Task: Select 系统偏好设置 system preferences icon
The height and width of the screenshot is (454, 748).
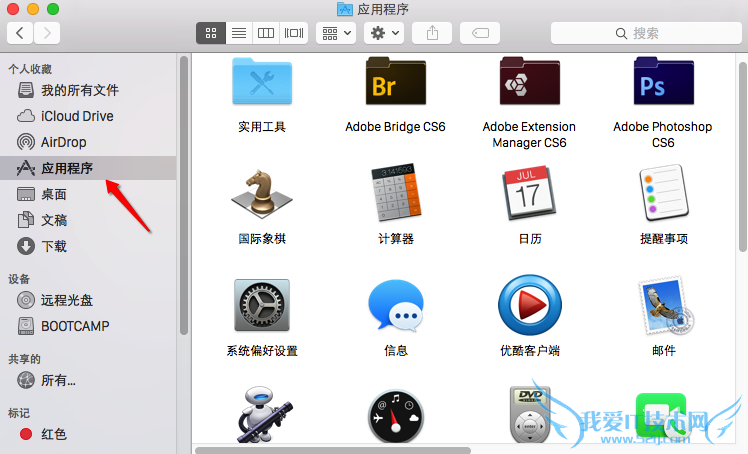Action: 262,305
